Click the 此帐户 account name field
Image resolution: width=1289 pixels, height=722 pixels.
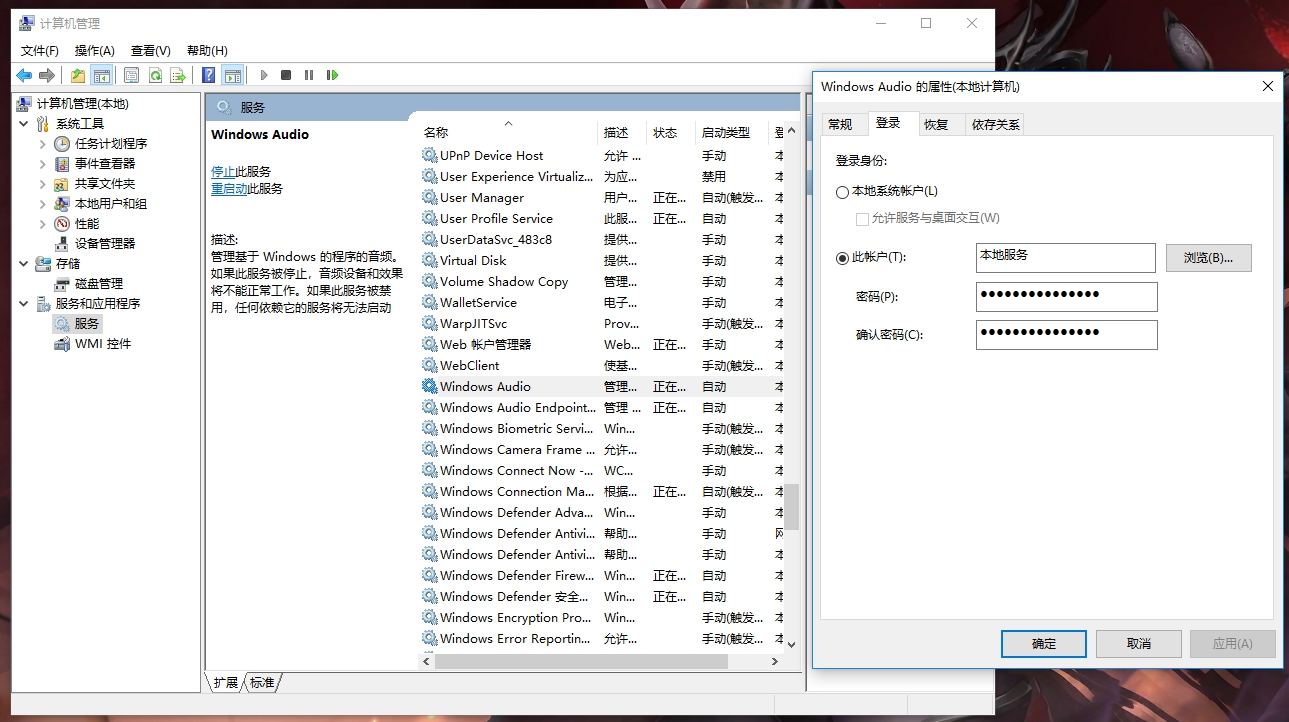[1066, 258]
